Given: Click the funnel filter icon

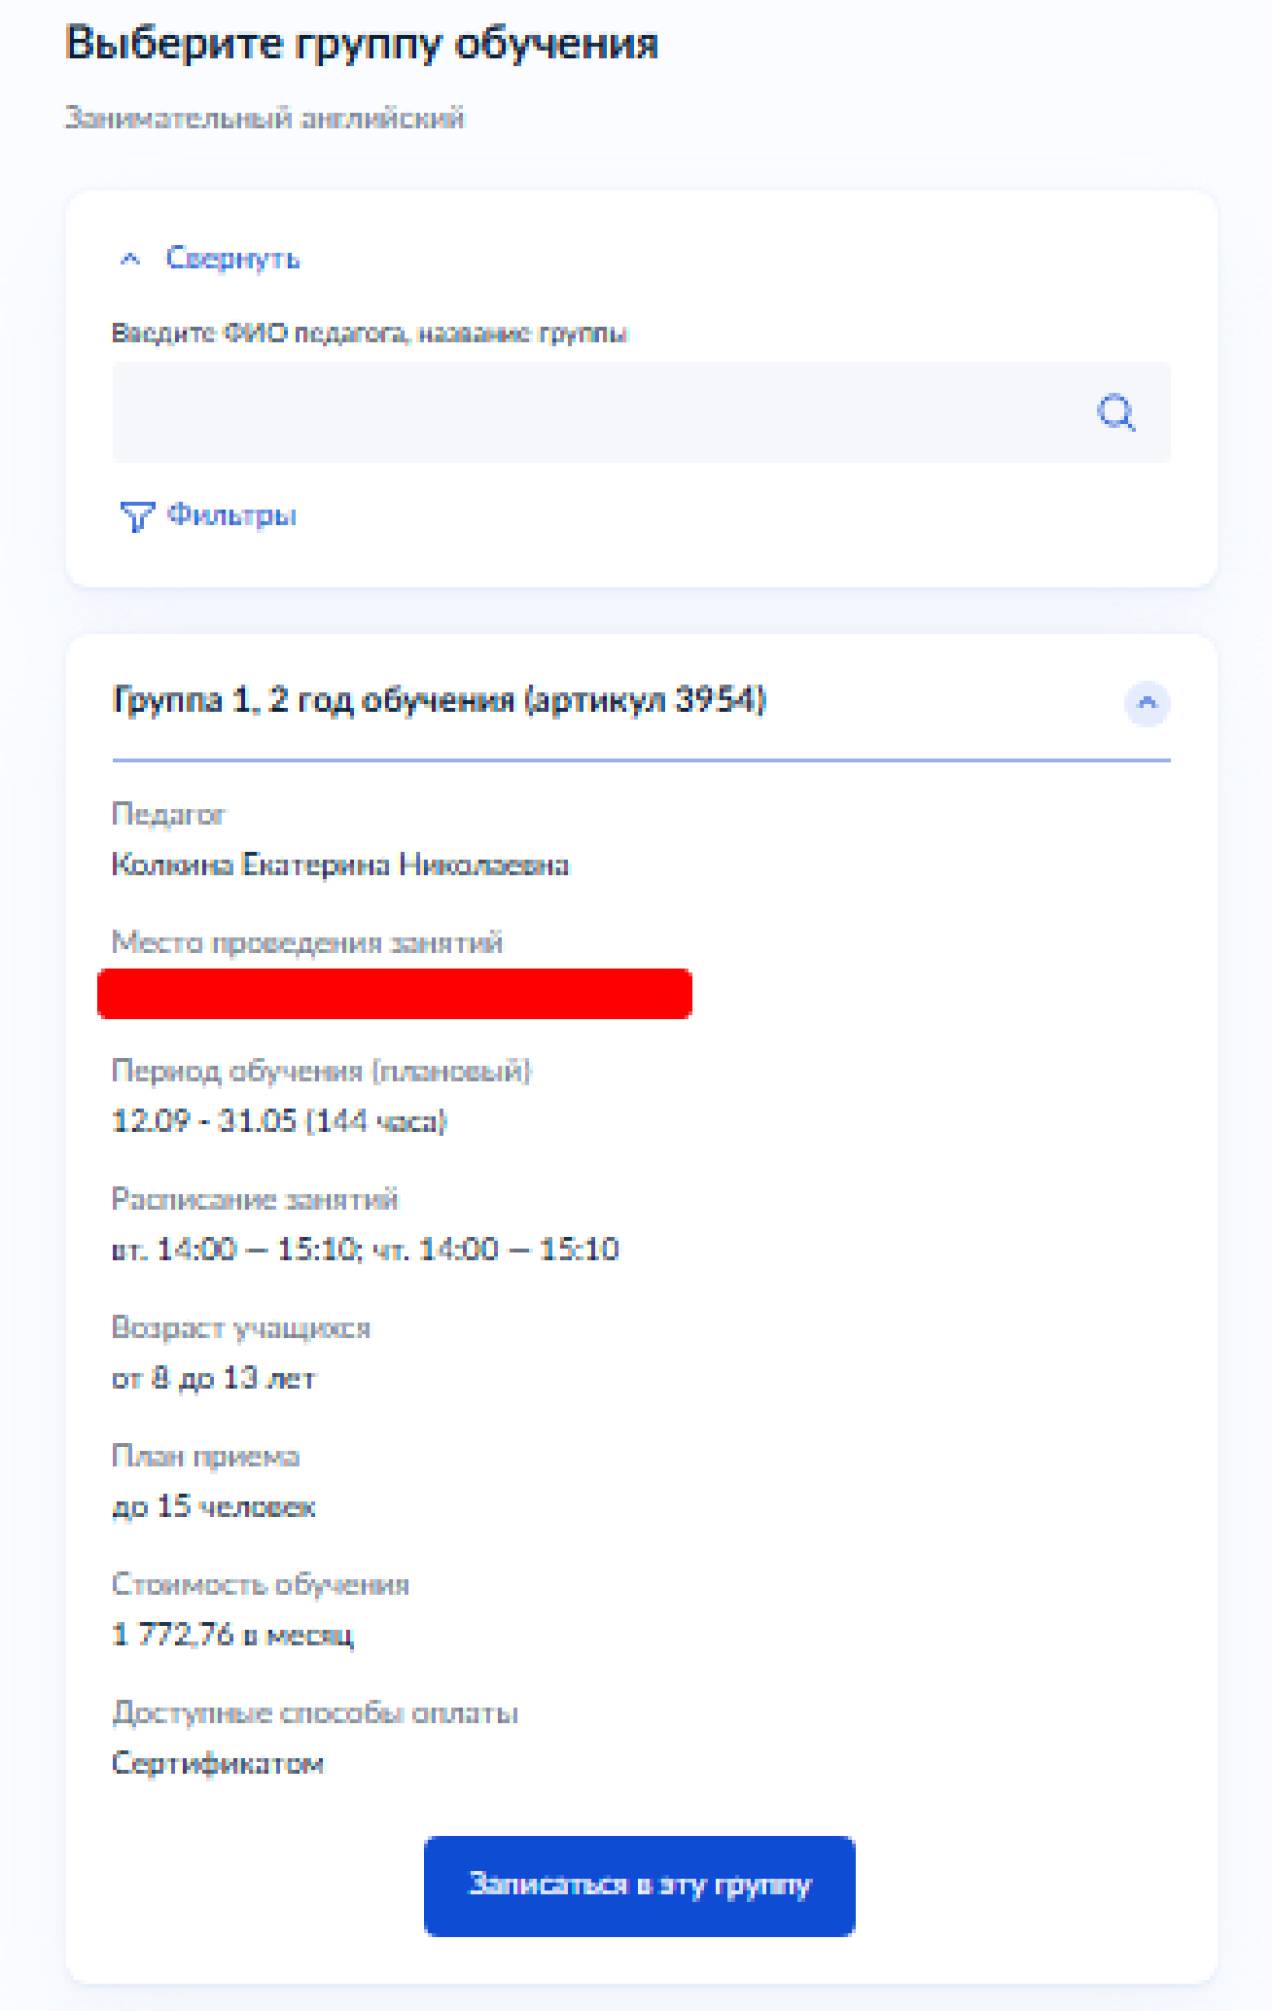Looking at the screenshot, I should 136,516.
